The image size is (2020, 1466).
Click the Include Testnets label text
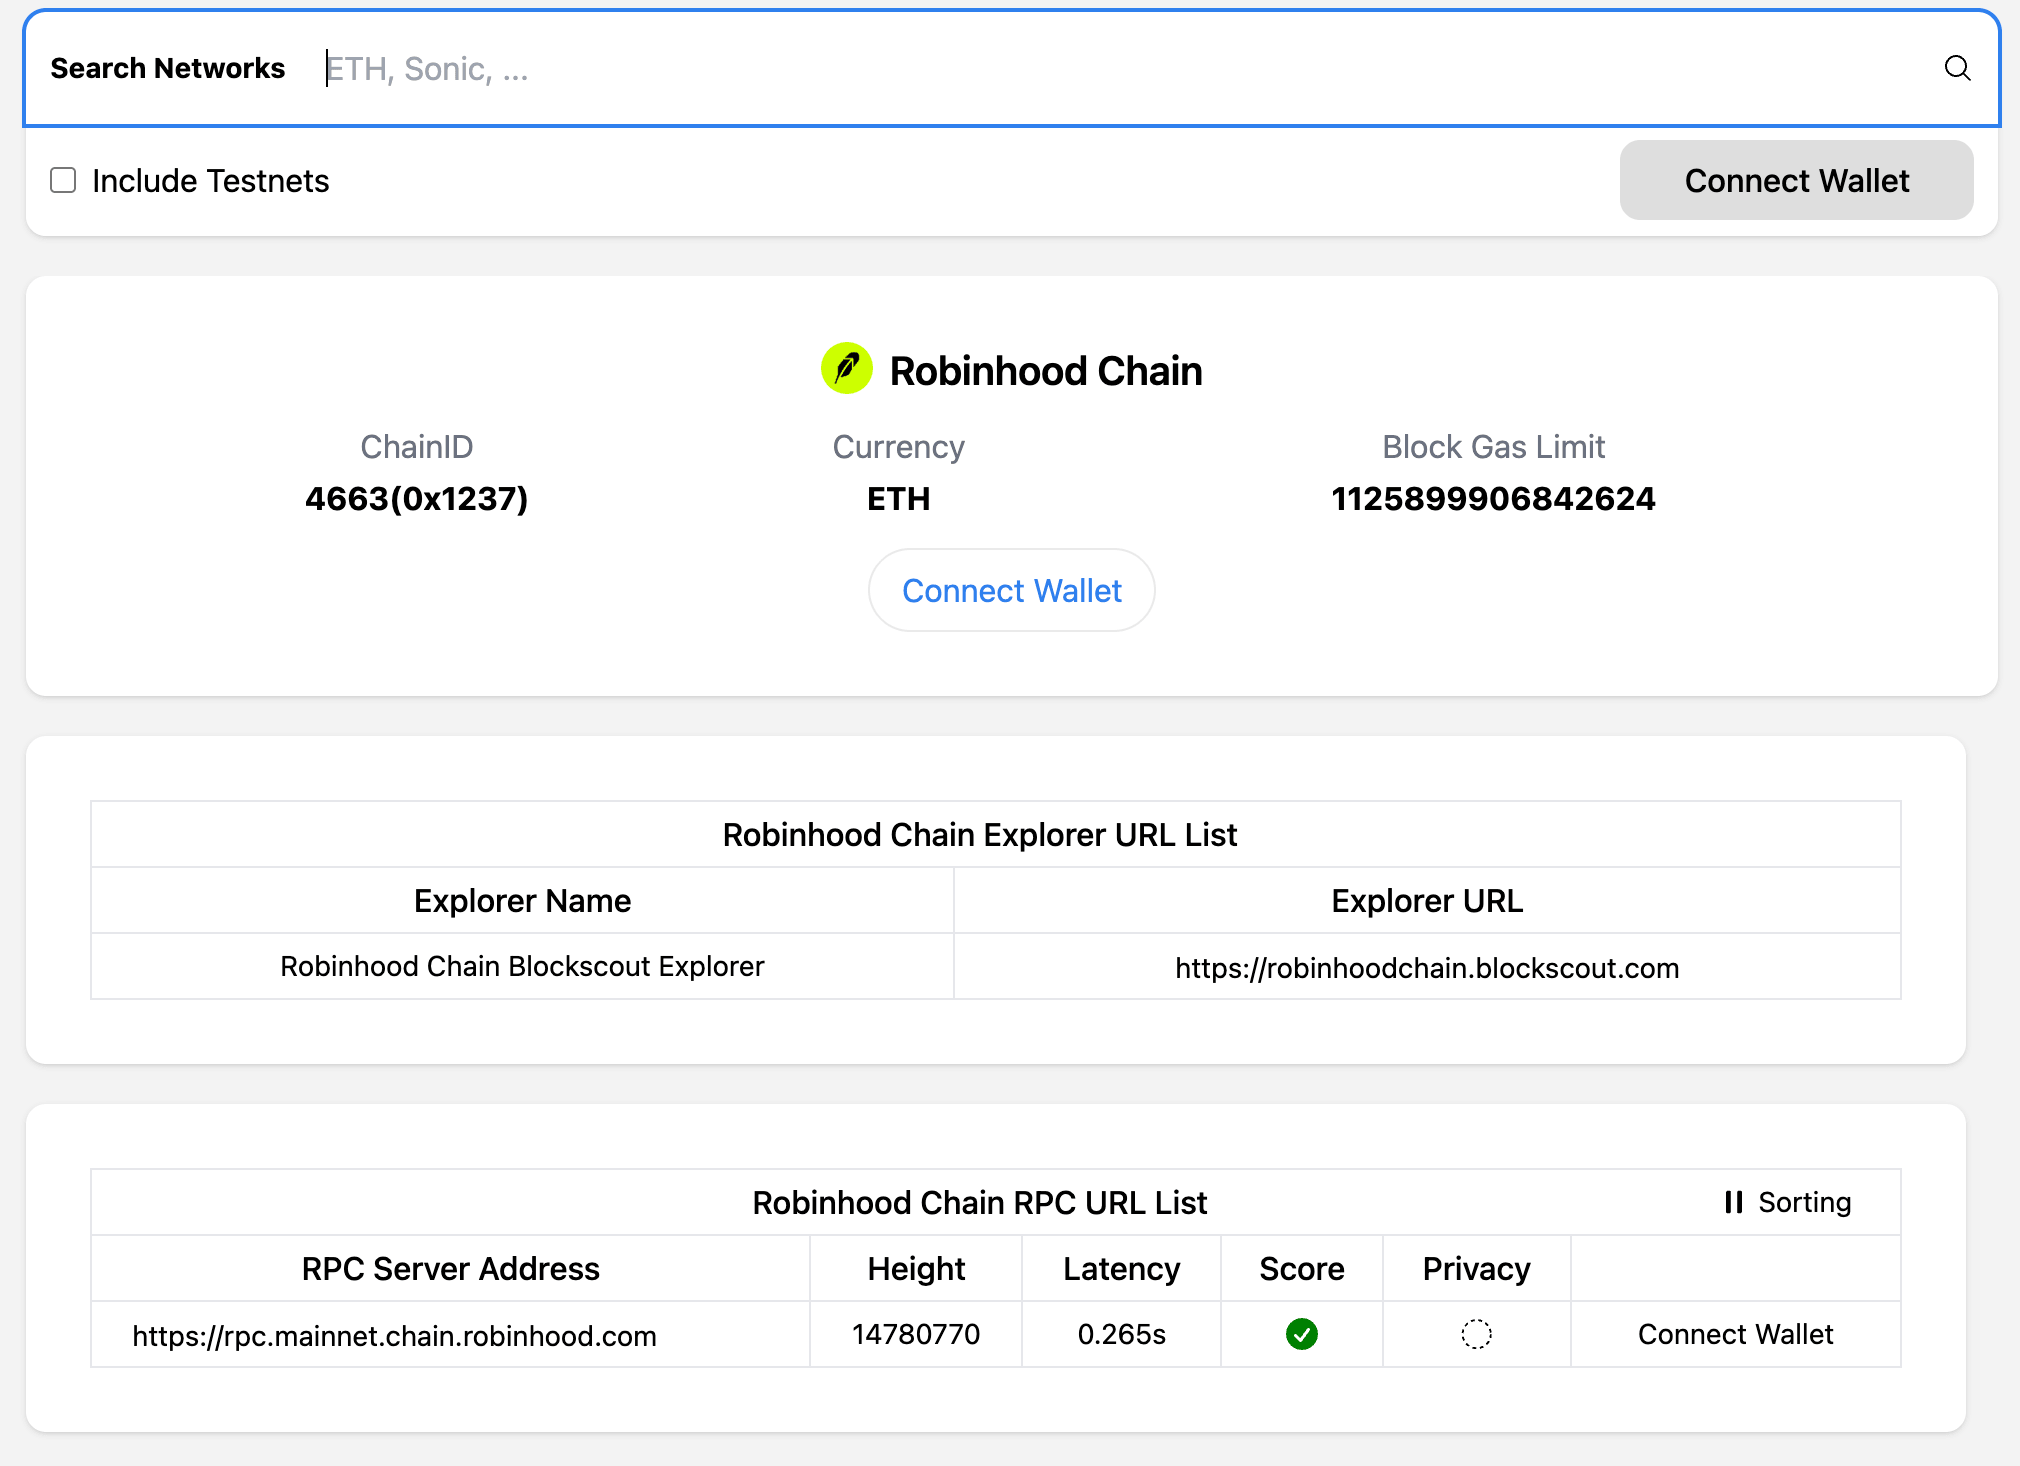pyautogui.click(x=210, y=180)
